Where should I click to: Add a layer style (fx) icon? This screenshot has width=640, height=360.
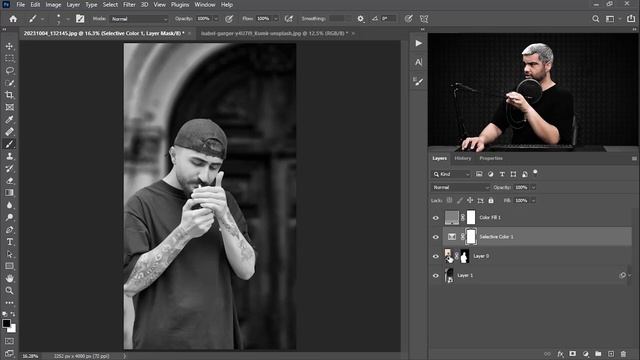(560, 354)
